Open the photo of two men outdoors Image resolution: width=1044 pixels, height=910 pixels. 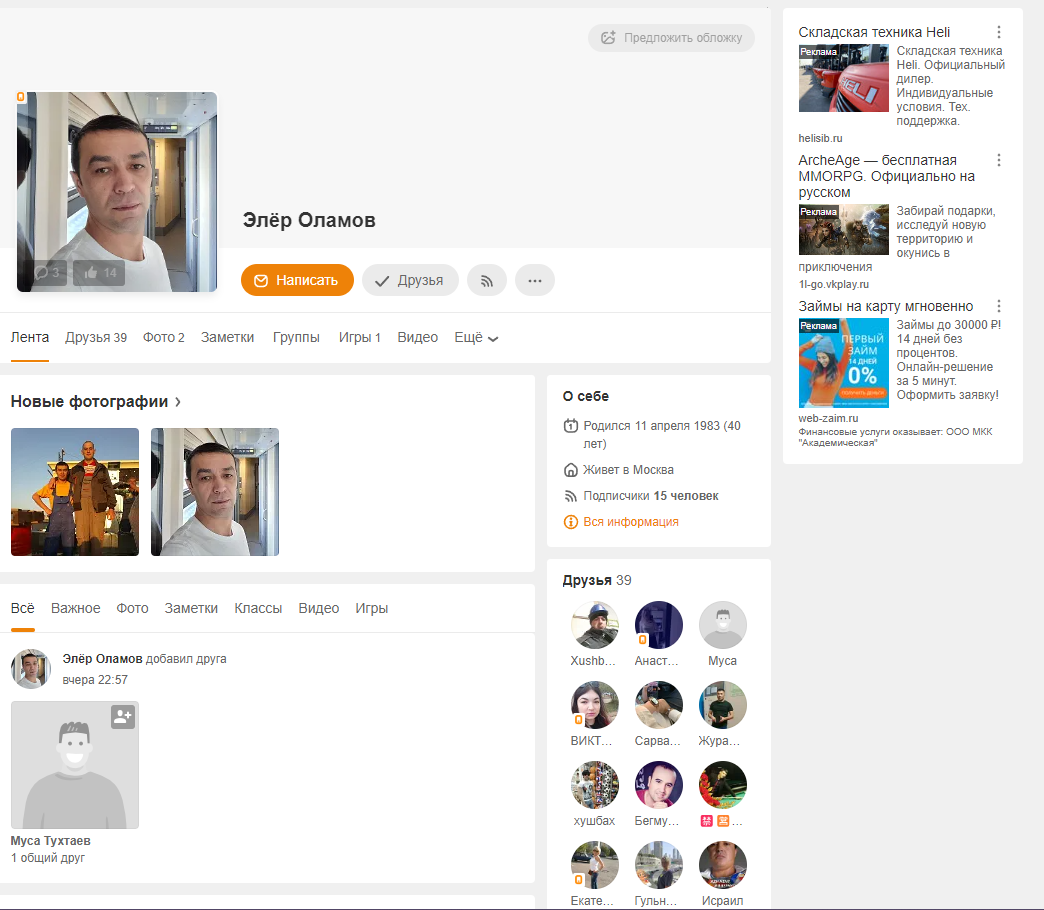(75, 492)
